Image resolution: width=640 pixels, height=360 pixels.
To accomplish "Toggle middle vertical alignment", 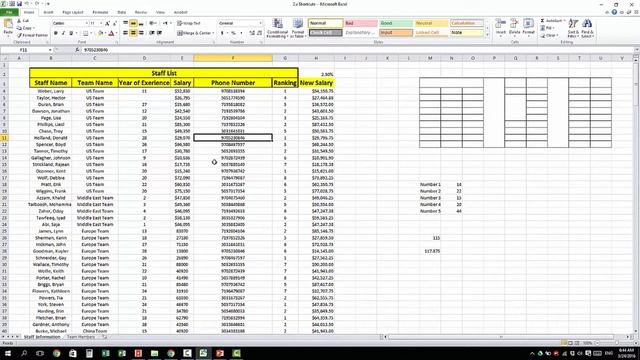I will coord(133,23).
